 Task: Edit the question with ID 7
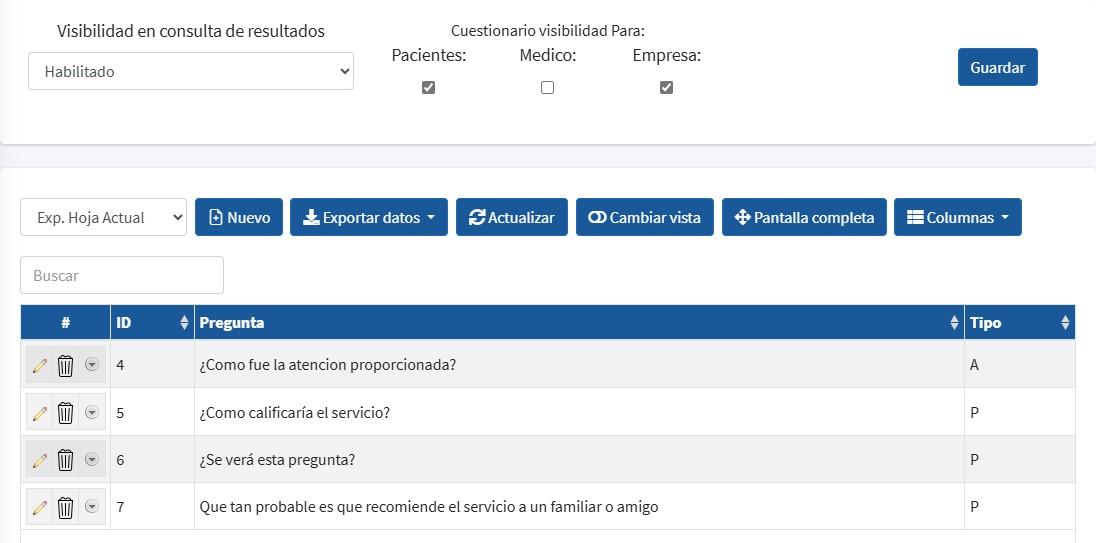pos(40,508)
